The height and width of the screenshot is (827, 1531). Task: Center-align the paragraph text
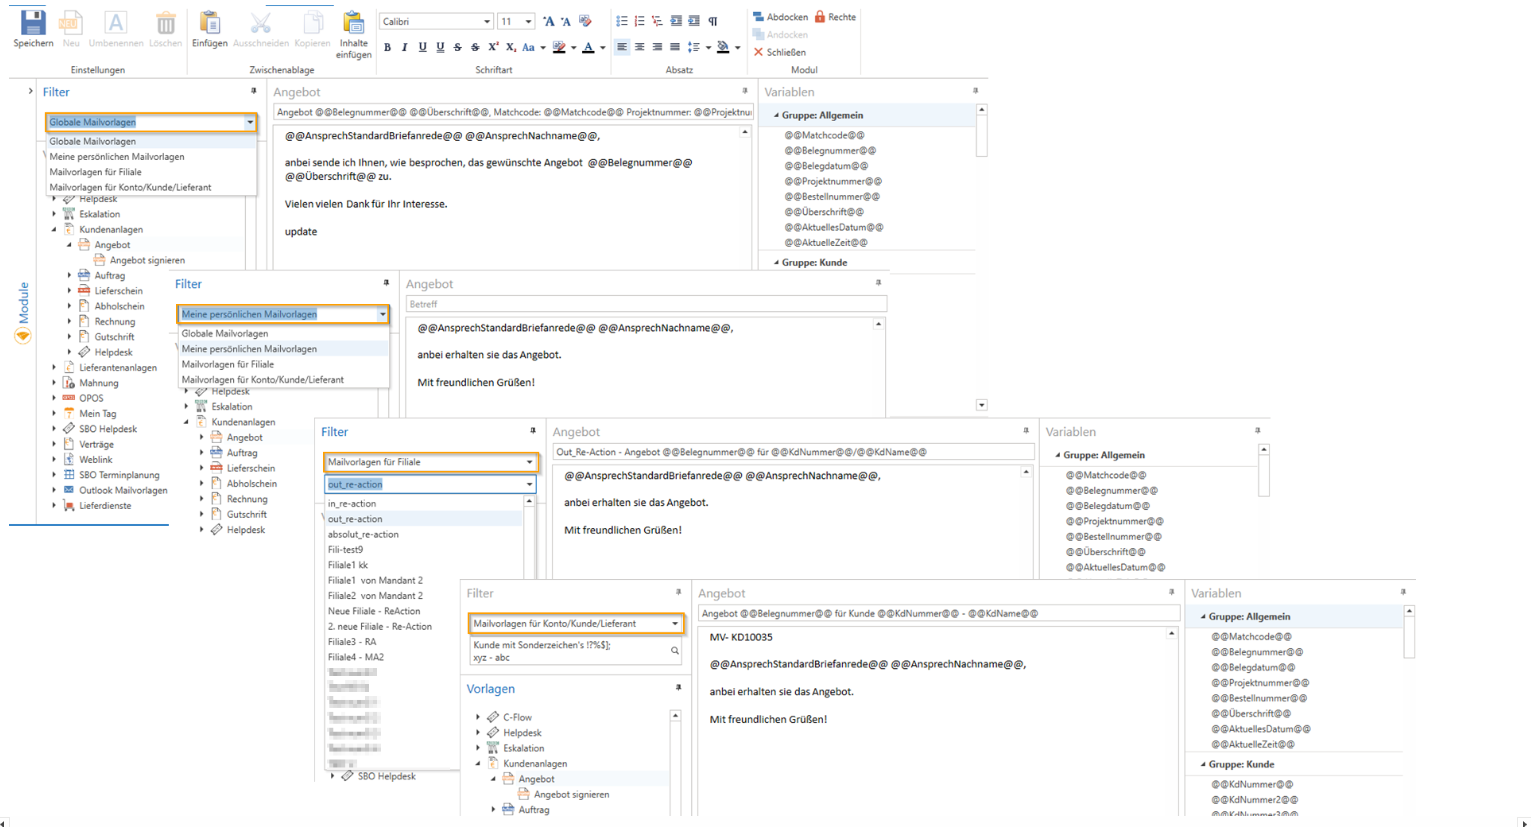coord(639,47)
